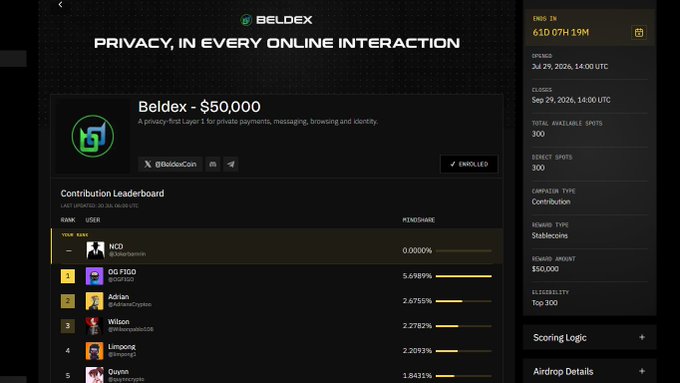Viewport: 680px width, 383px height.
Task: Click the Stablecoins reward type value
Action: 550,236
